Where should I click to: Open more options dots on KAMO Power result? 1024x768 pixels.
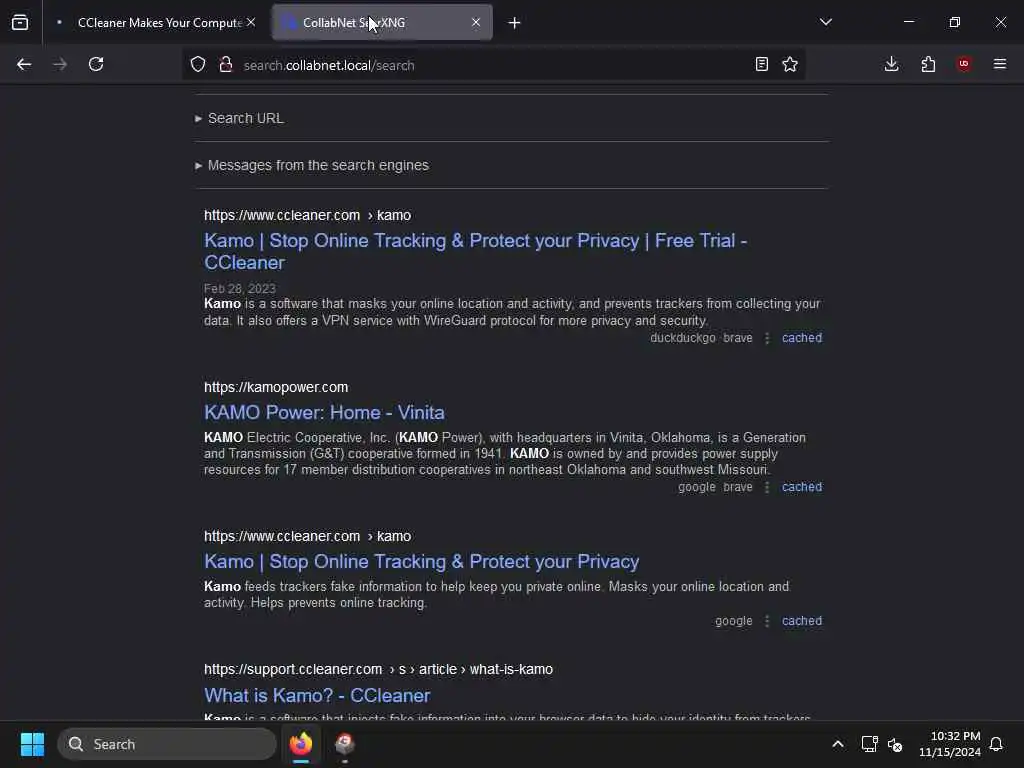click(x=767, y=488)
